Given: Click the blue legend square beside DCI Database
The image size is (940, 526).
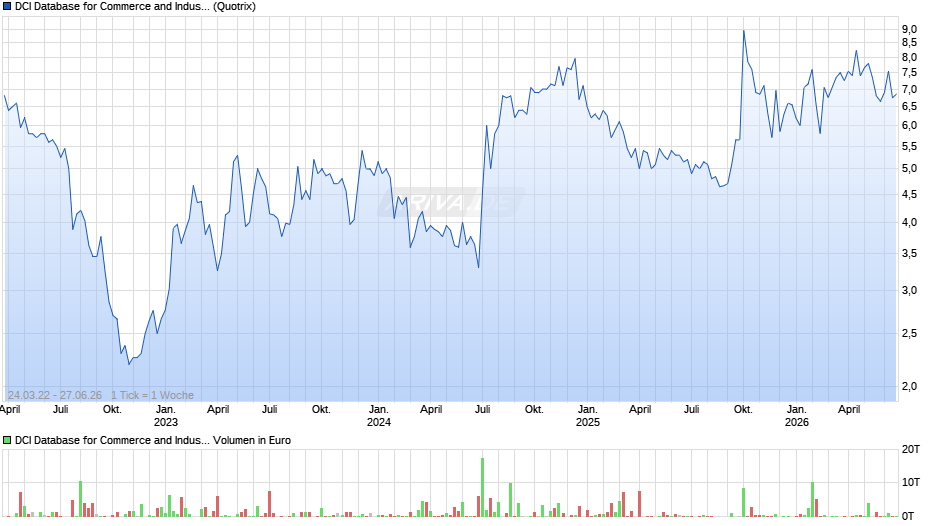Looking at the screenshot, I should tap(7, 7).
